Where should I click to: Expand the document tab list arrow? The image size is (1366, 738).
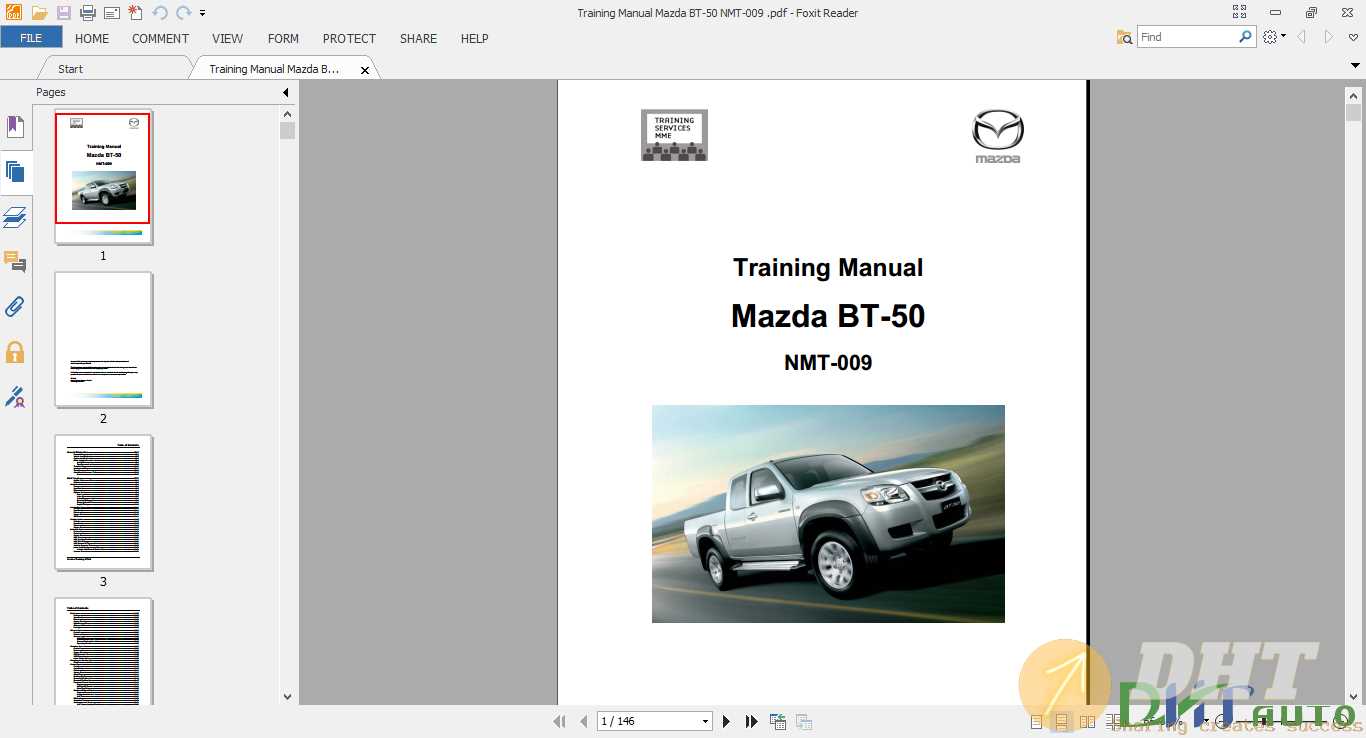[1355, 65]
